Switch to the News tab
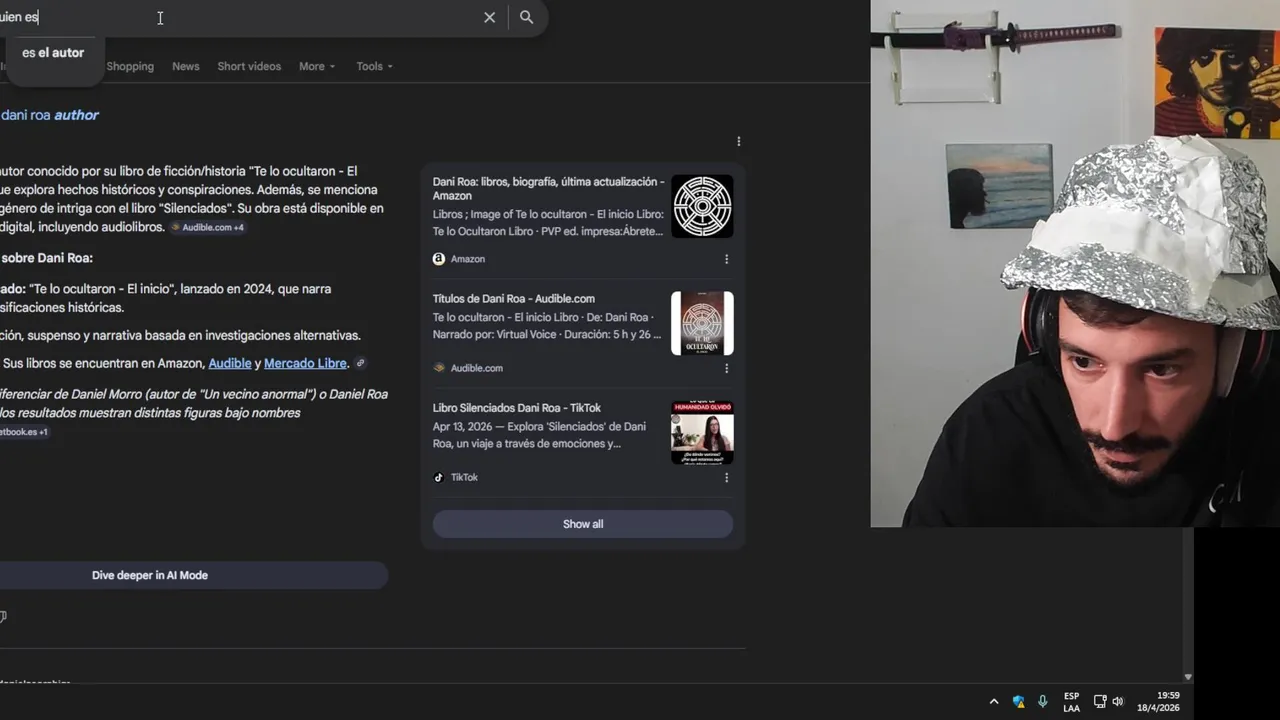Screen dimensions: 1280x720 point(186,67)
